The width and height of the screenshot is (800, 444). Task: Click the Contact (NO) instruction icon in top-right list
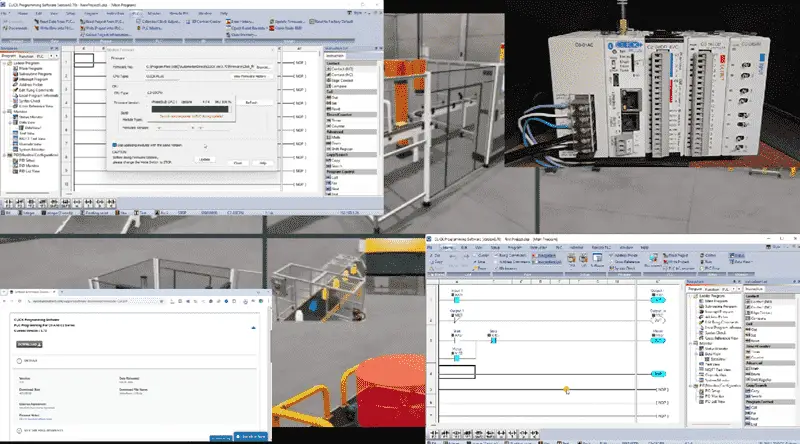329,69
